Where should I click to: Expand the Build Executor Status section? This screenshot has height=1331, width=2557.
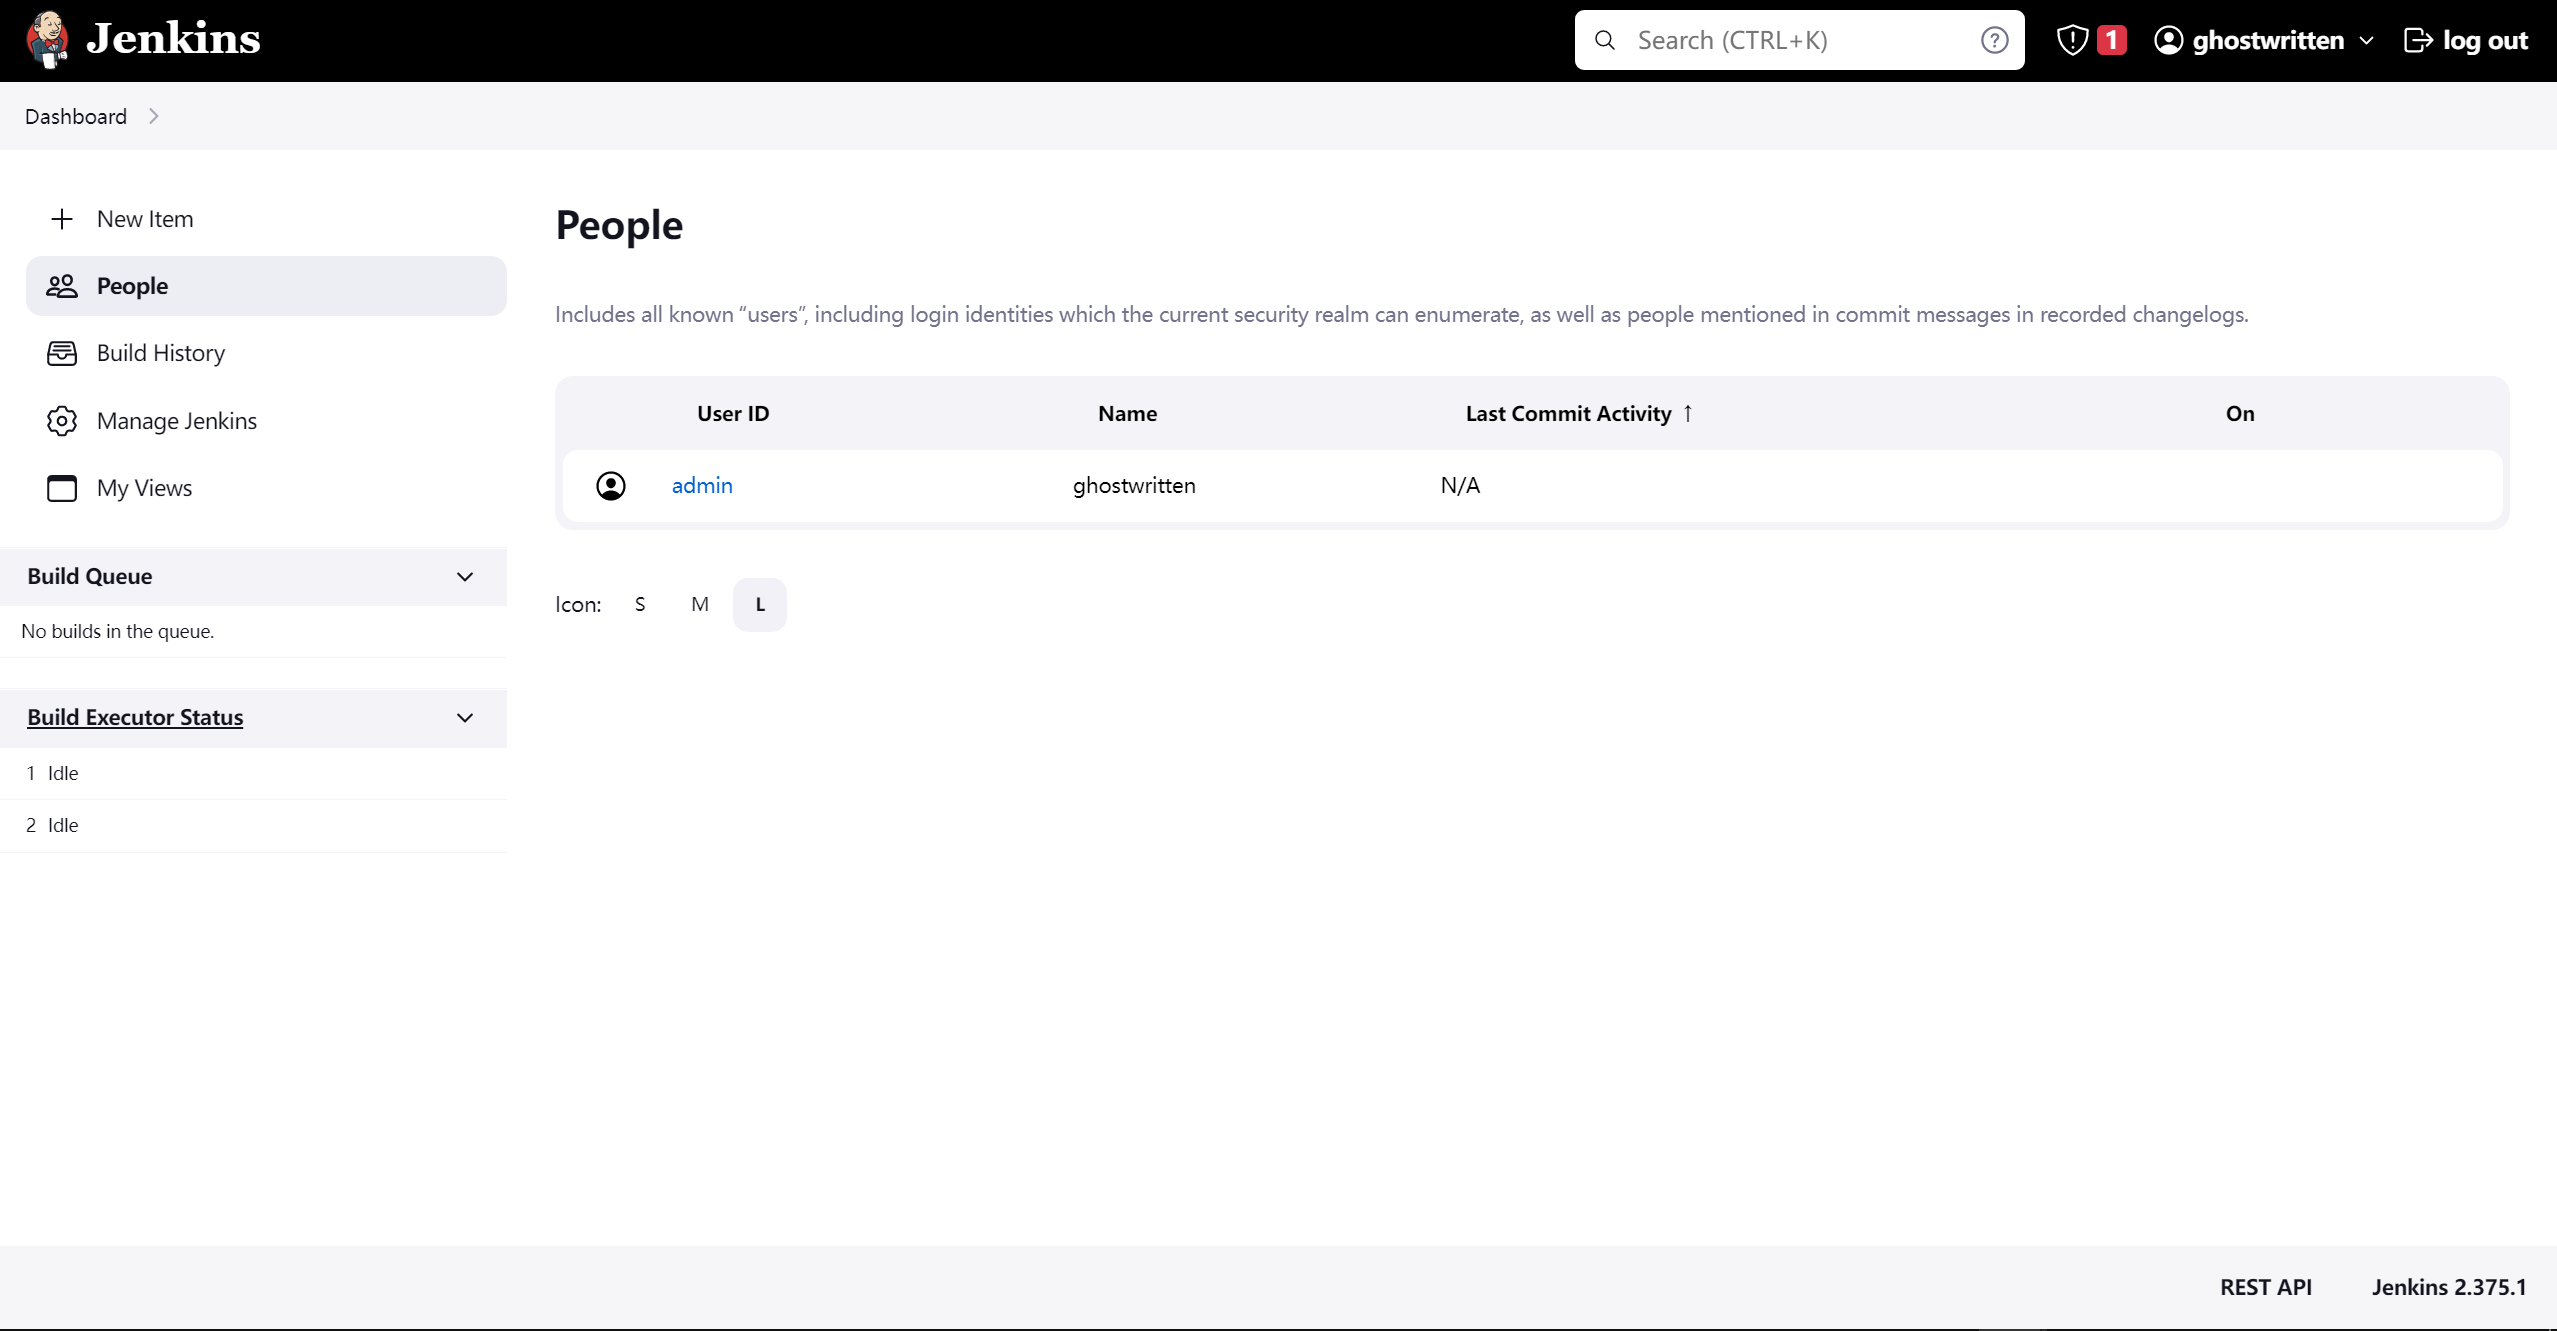(463, 717)
